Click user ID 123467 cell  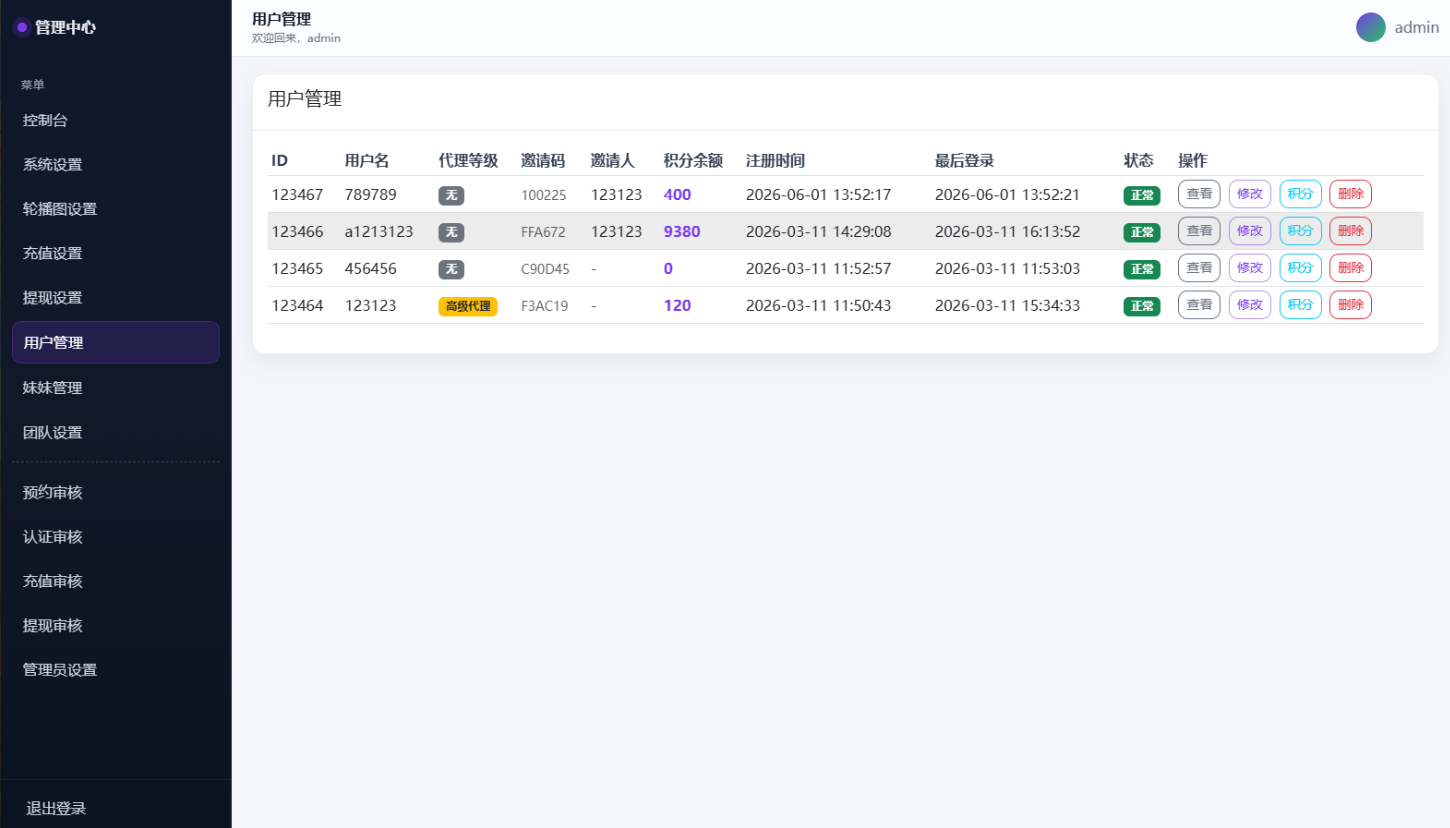point(298,195)
